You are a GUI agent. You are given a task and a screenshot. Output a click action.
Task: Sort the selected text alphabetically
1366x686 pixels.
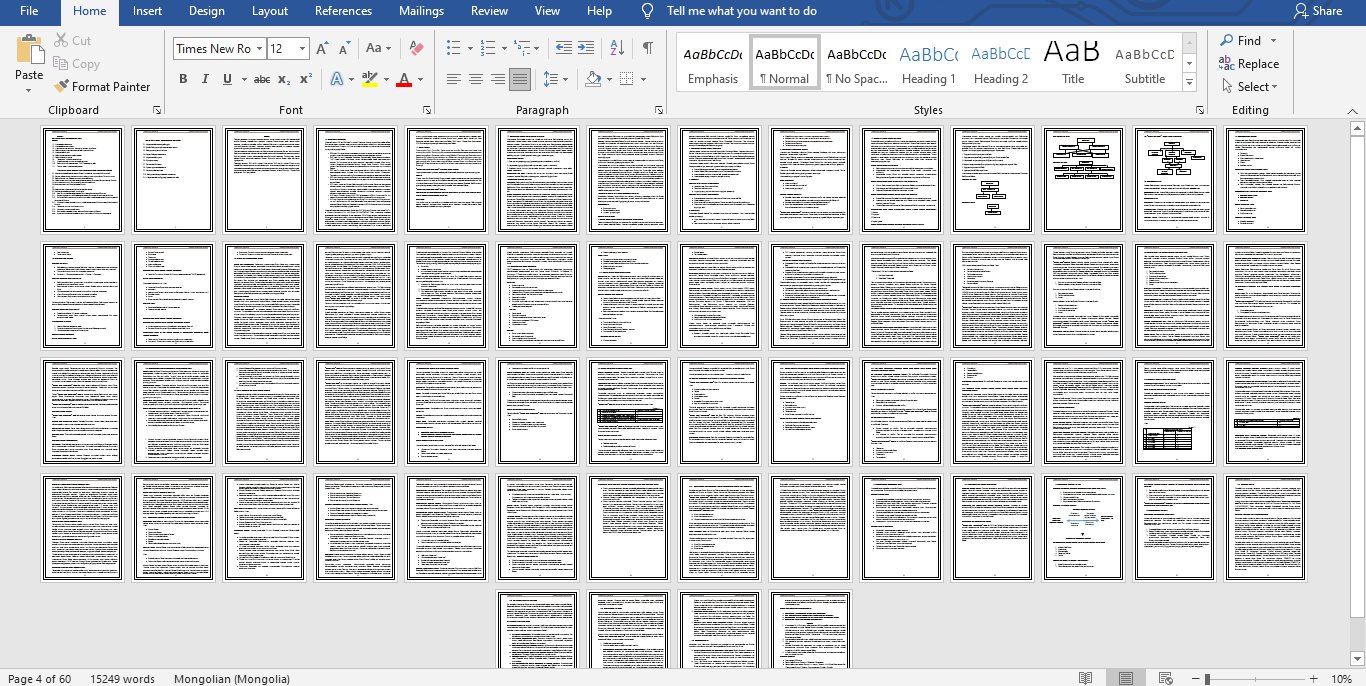[617, 48]
